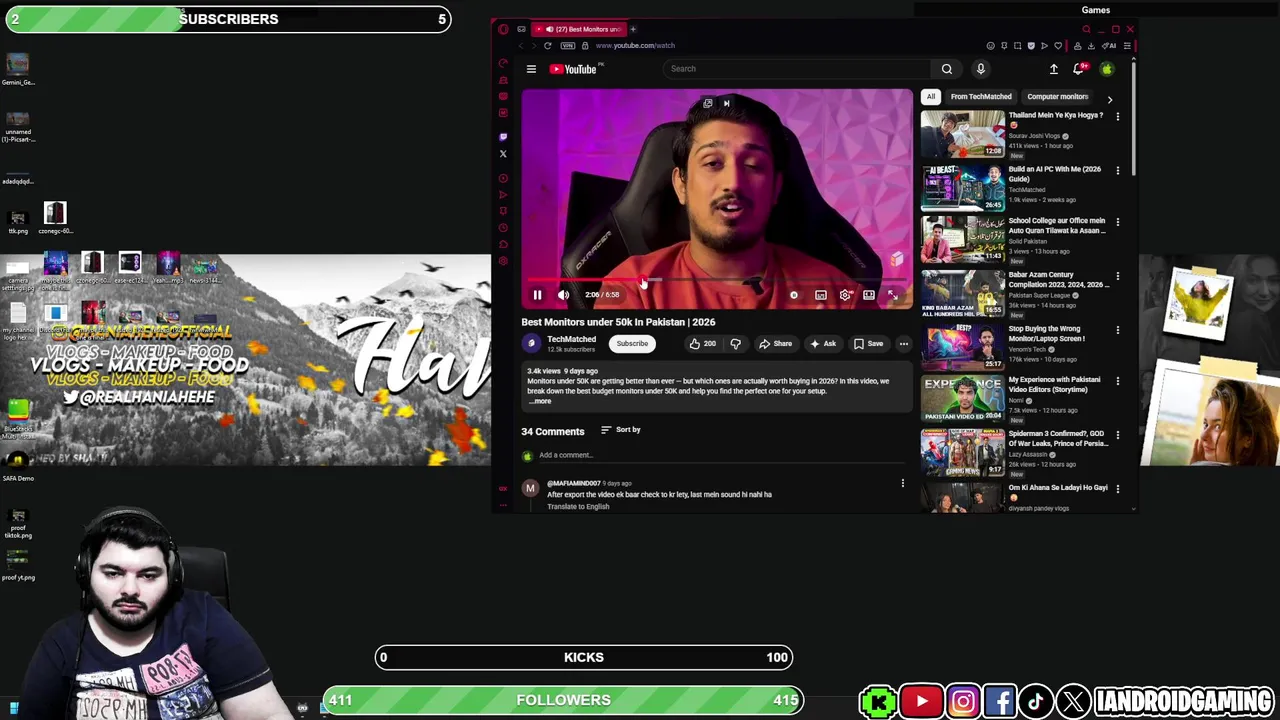
Task: Open the Sort by comments dropdown
Action: tap(620, 430)
